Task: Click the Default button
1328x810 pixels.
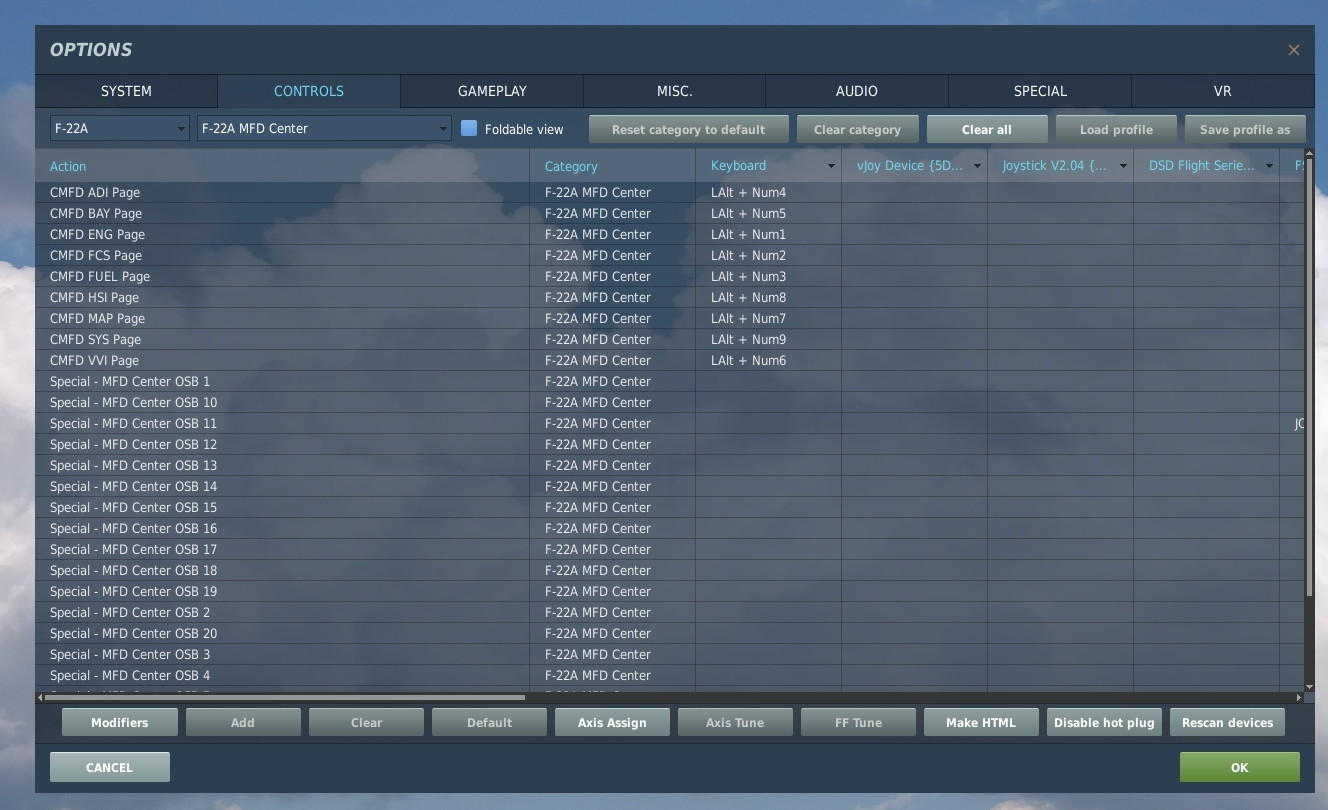Action: click(489, 722)
